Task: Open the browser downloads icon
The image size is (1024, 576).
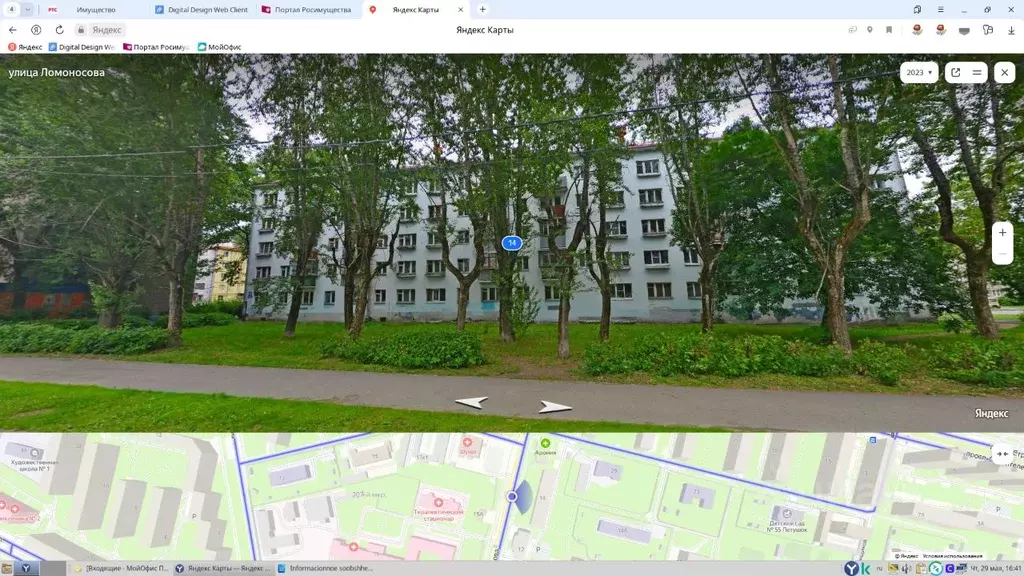Action: tap(1011, 30)
